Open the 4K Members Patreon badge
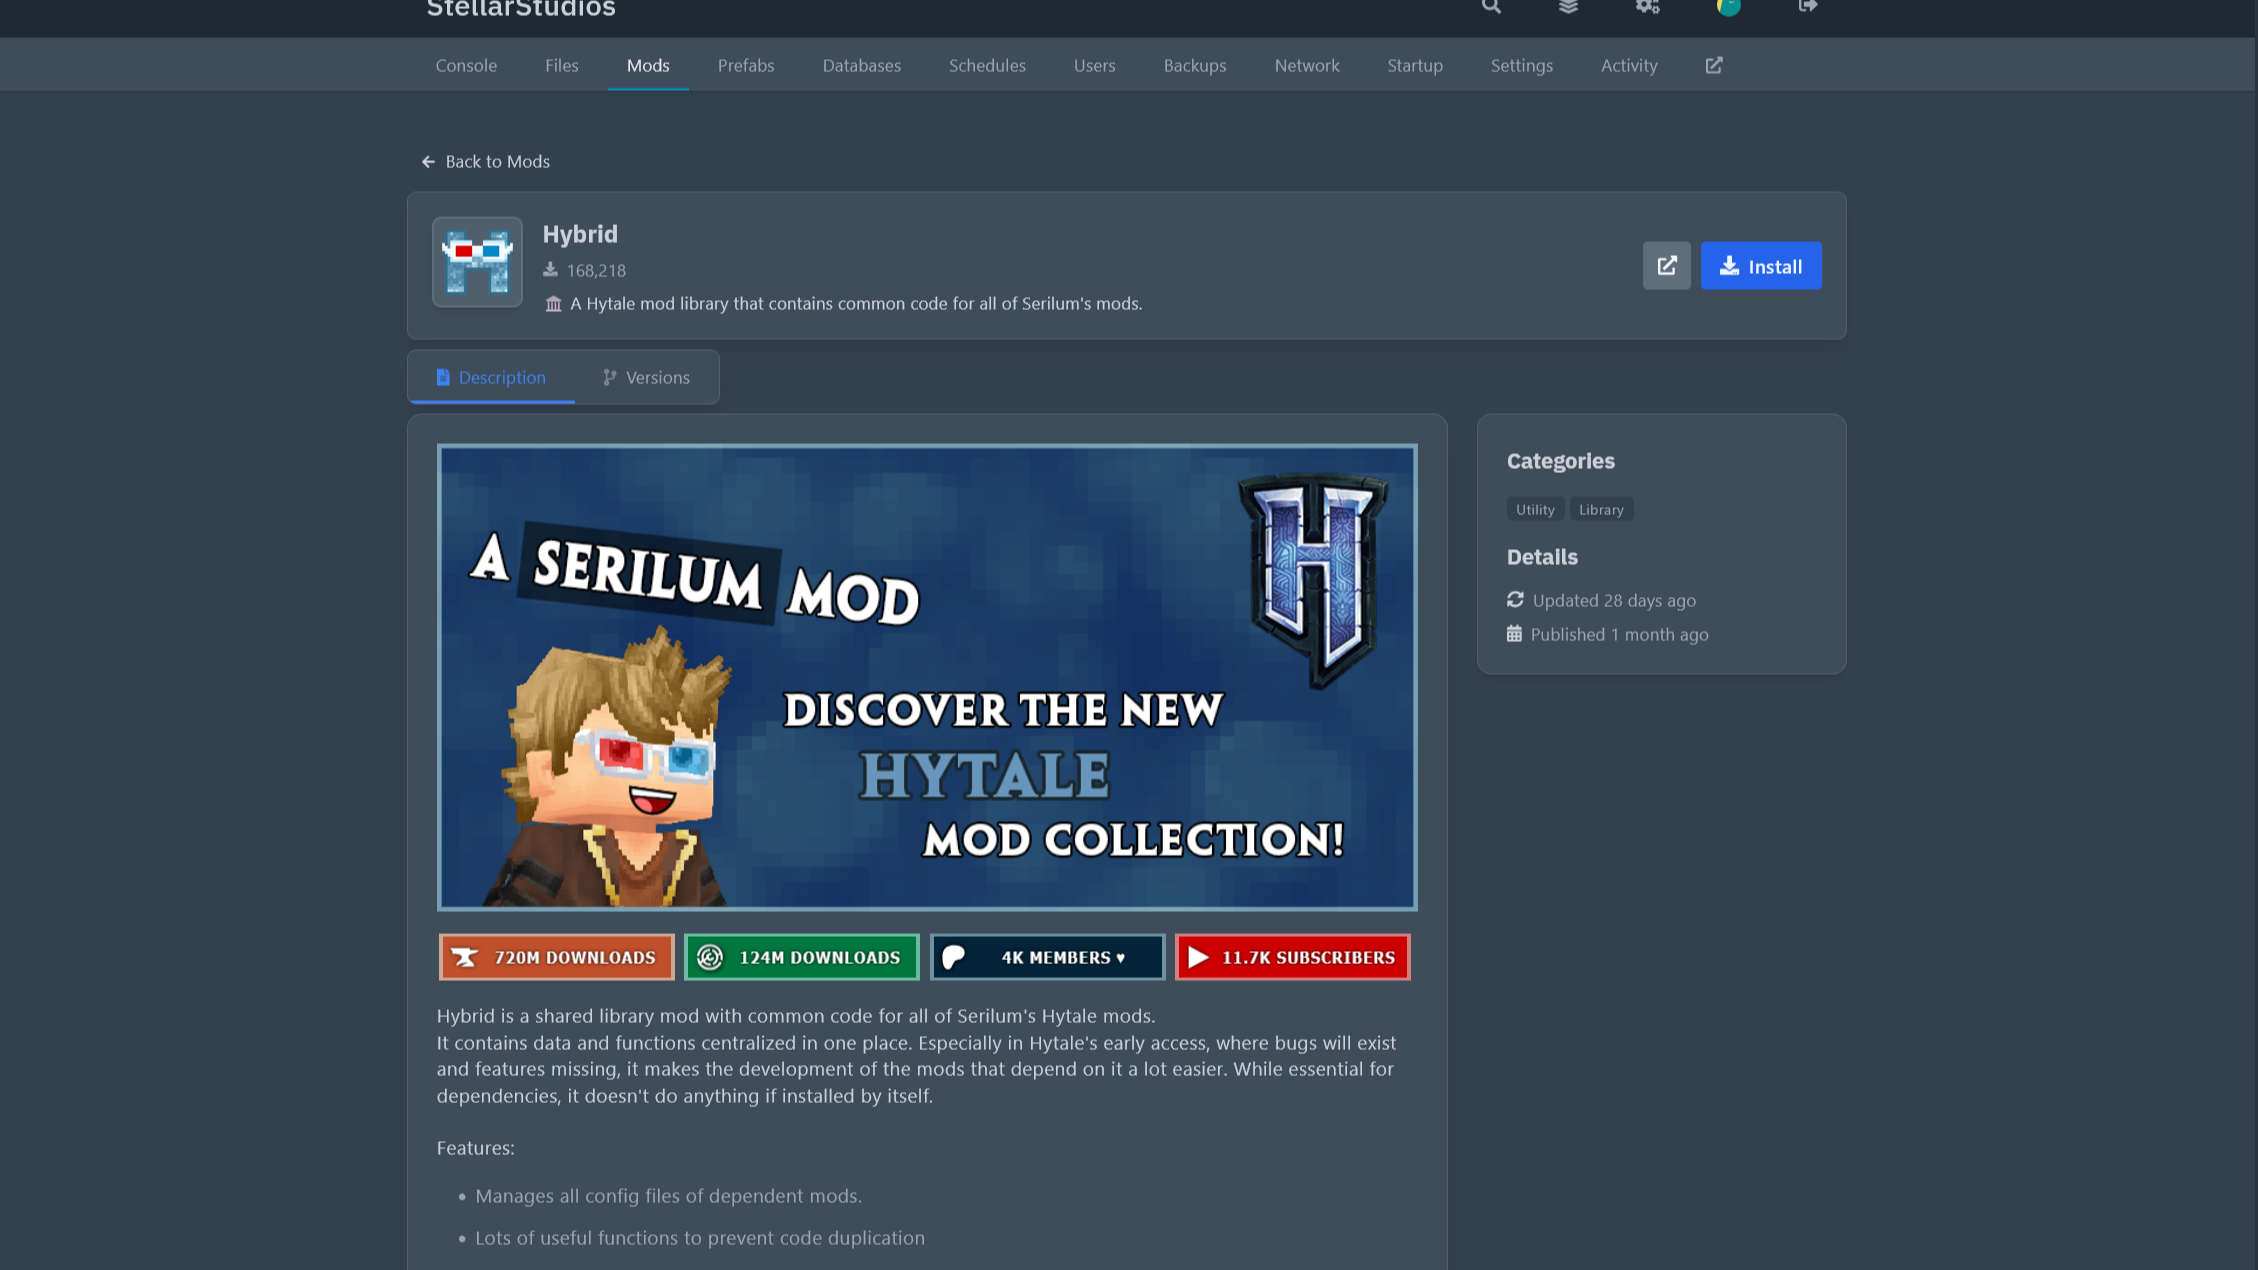 point(1047,957)
